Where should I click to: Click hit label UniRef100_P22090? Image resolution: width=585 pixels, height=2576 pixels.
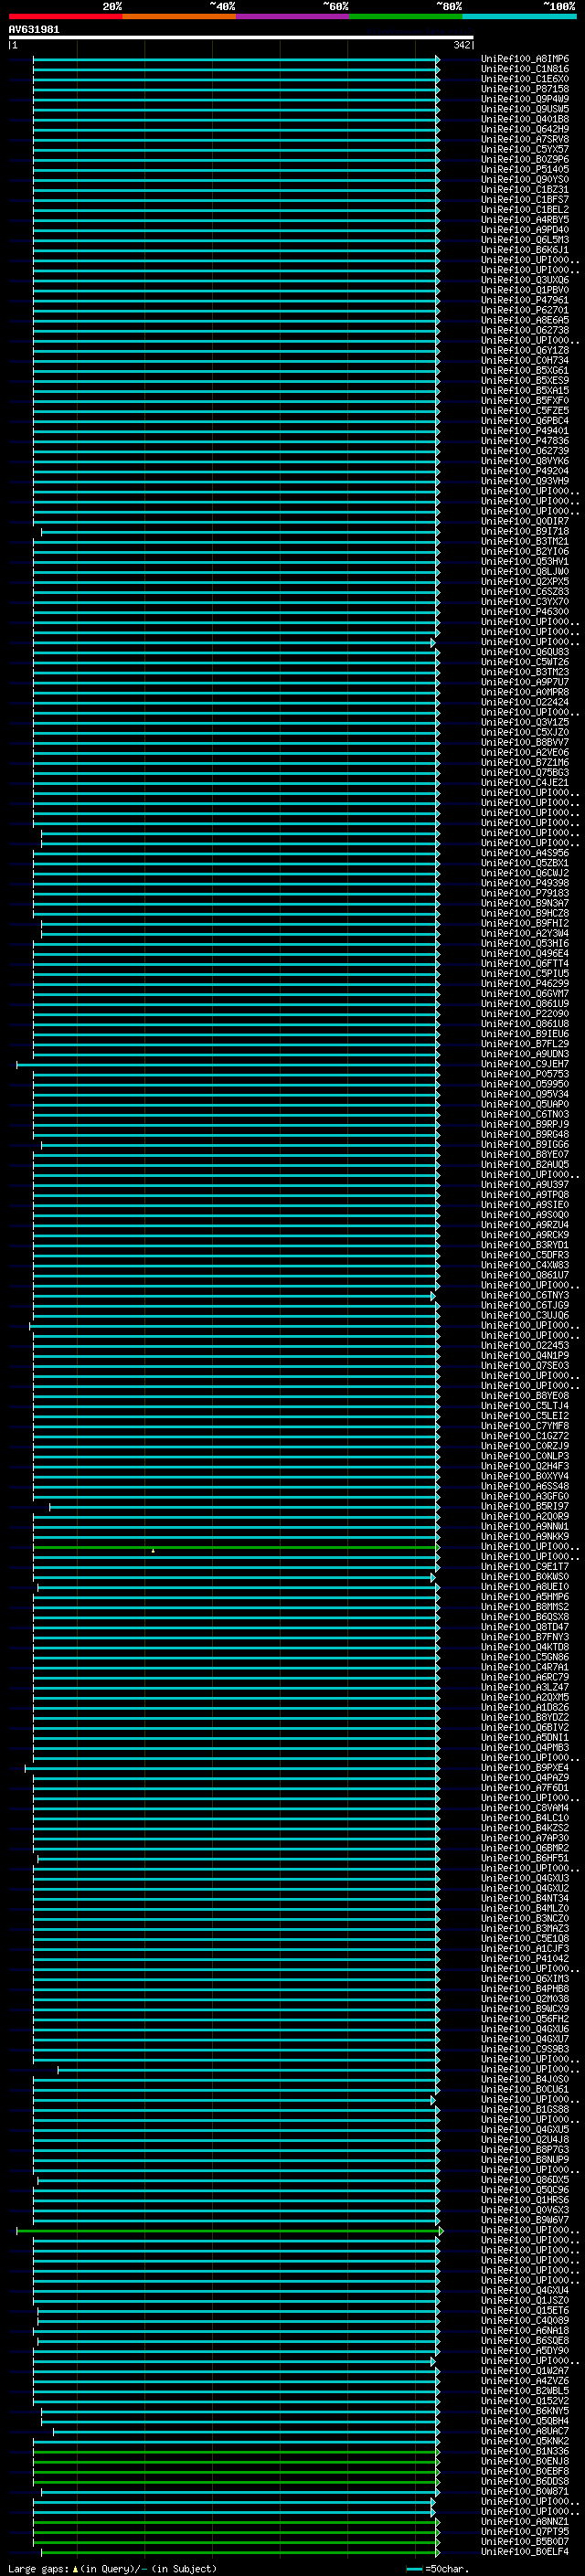525,1013
